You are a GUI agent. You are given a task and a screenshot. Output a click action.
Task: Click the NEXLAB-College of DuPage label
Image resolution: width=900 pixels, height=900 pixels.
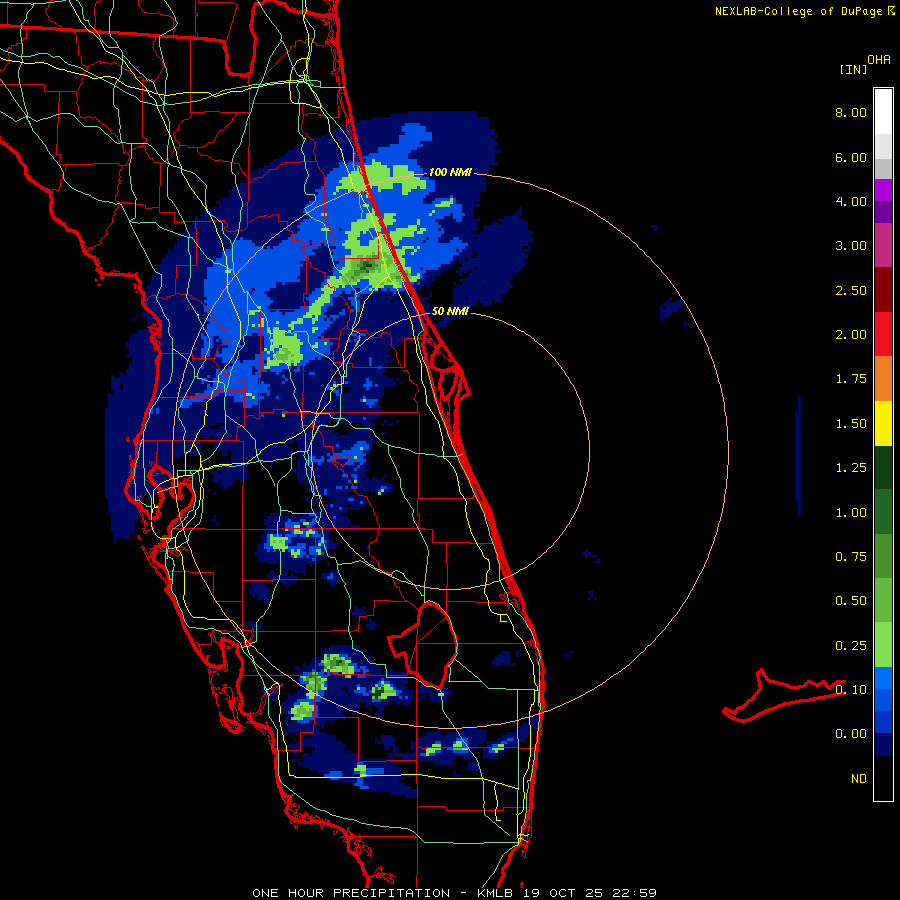[798, 11]
